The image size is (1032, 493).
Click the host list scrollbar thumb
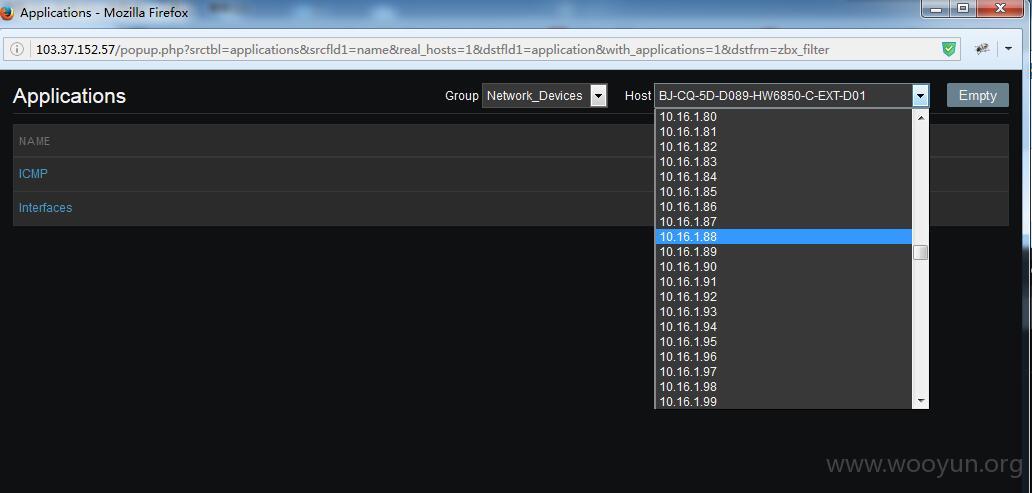[x=921, y=252]
